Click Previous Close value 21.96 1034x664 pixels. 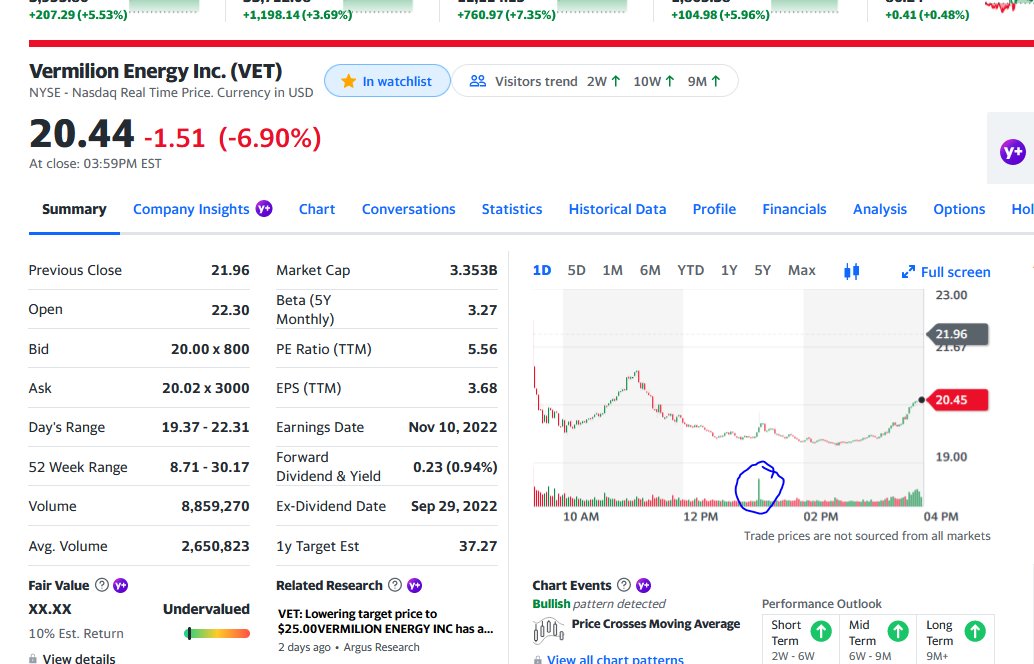point(230,270)
